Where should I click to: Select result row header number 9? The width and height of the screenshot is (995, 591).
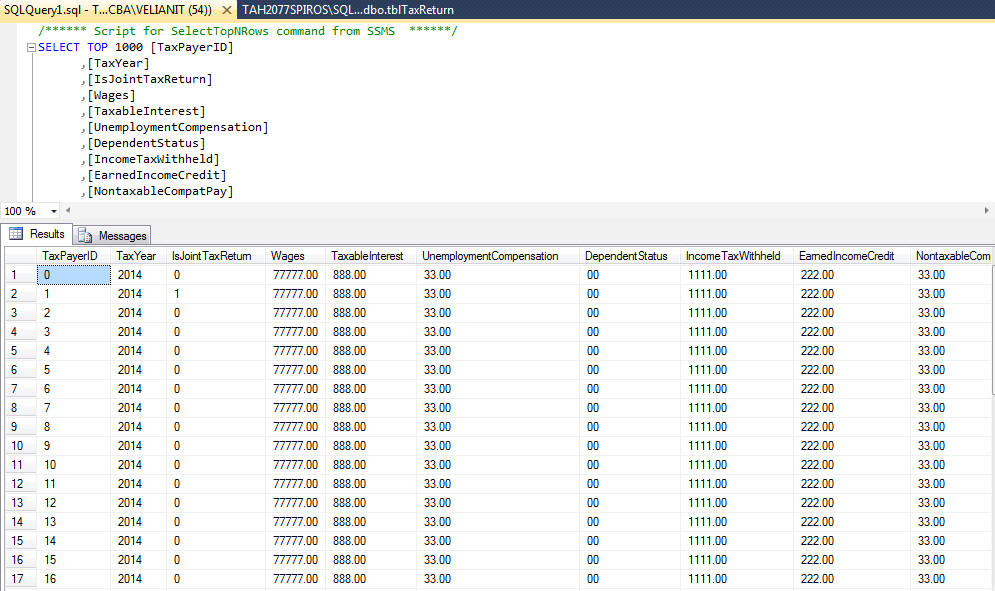(x=20, y=427)
